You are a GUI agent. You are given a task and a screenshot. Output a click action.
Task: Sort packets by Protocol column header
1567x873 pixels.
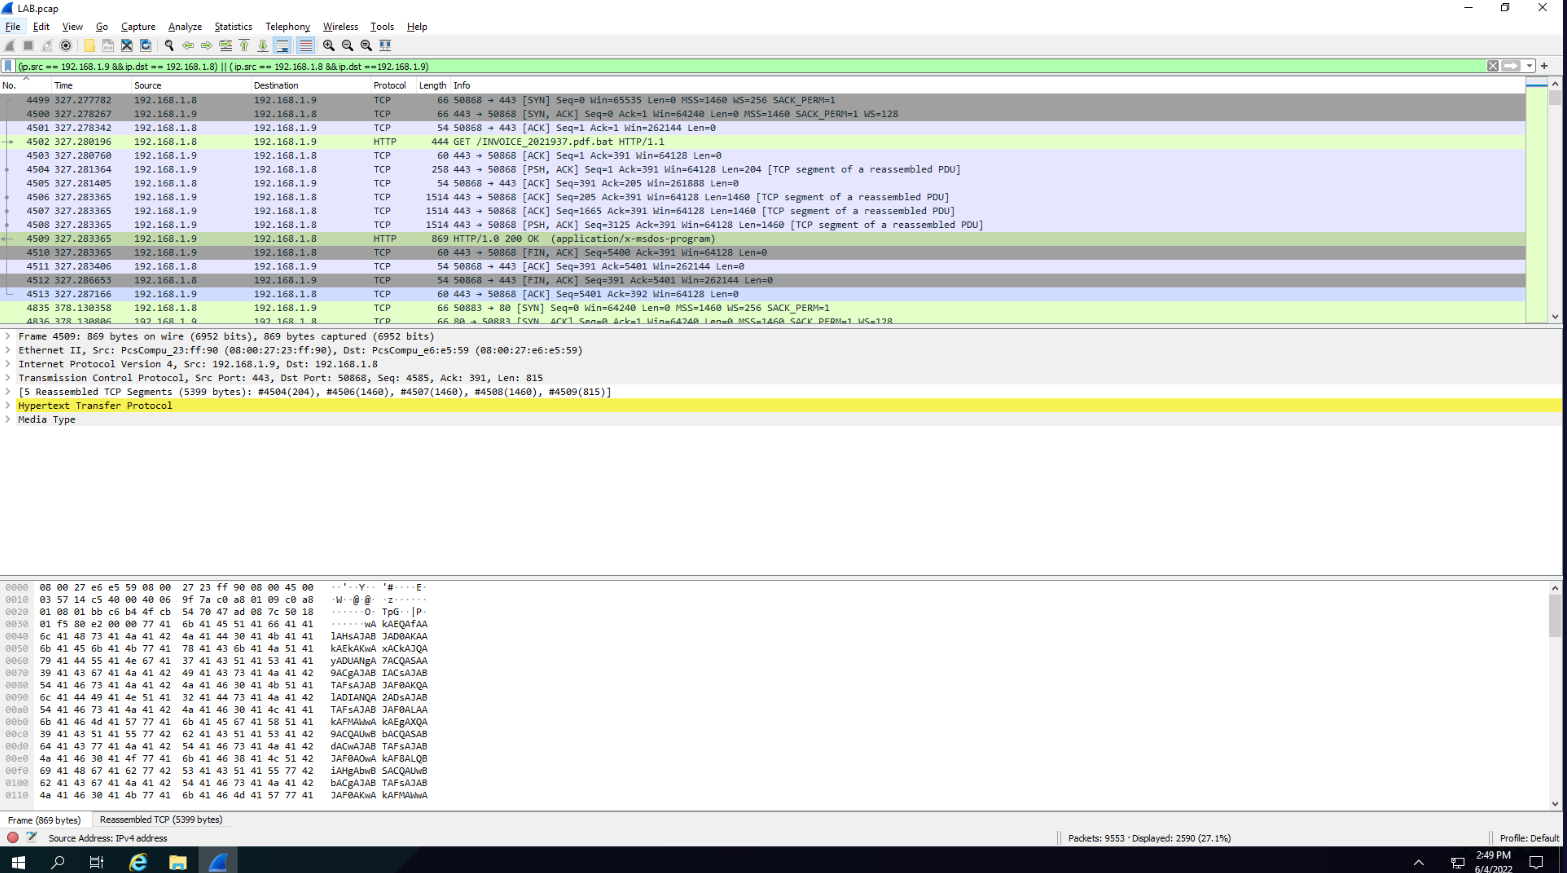(389, 86)
